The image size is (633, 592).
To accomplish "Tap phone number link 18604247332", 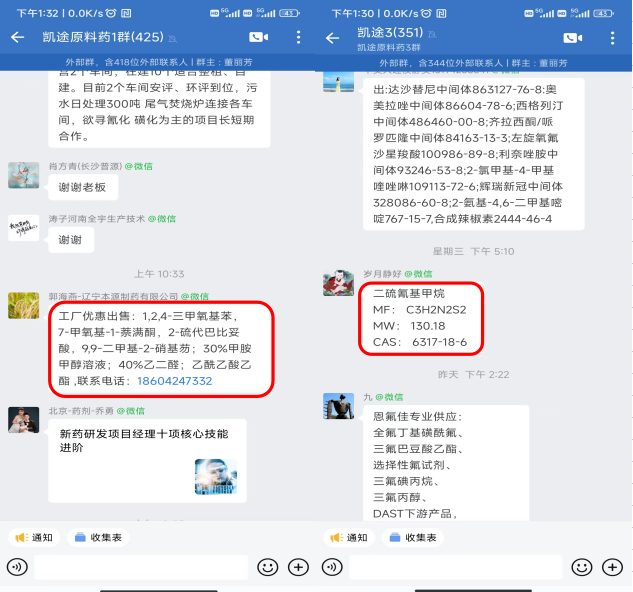I will coord(174,381).
